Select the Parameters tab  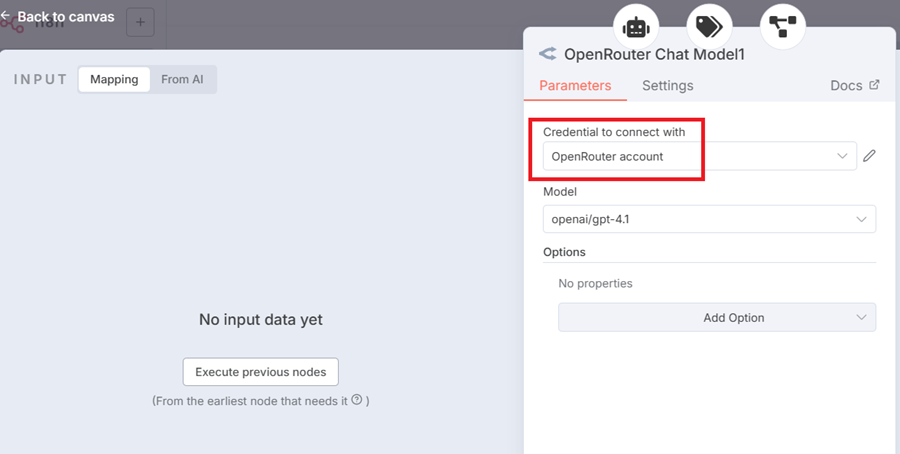click(x=575, y=85)
